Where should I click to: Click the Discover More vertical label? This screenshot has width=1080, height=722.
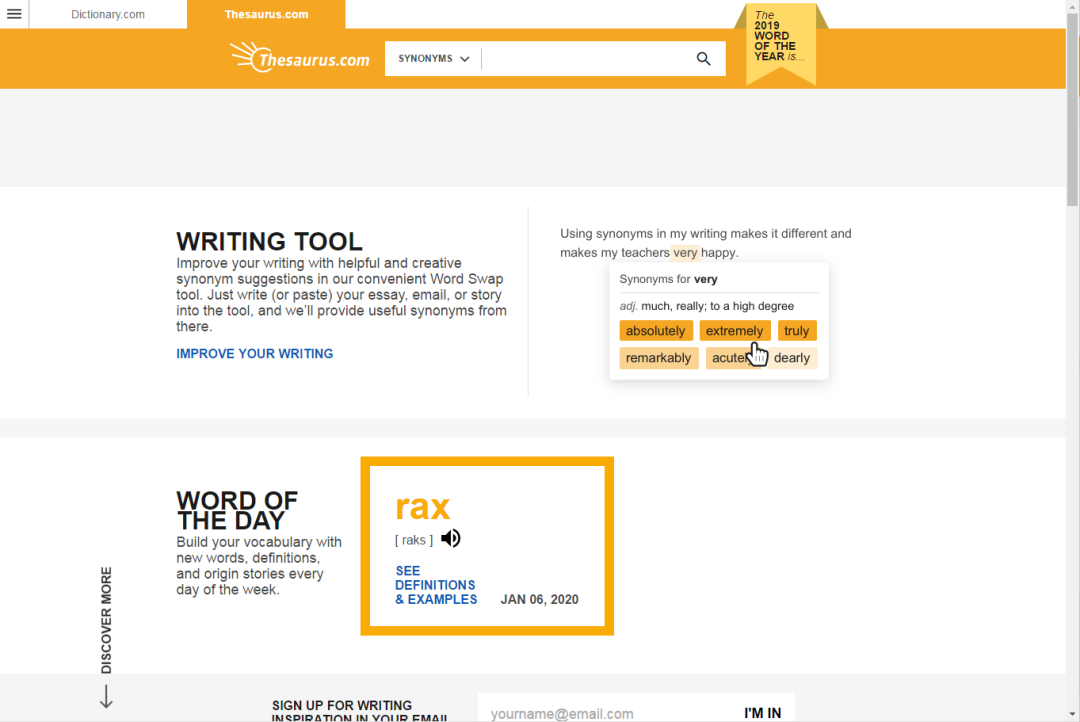tap(106, 620)
